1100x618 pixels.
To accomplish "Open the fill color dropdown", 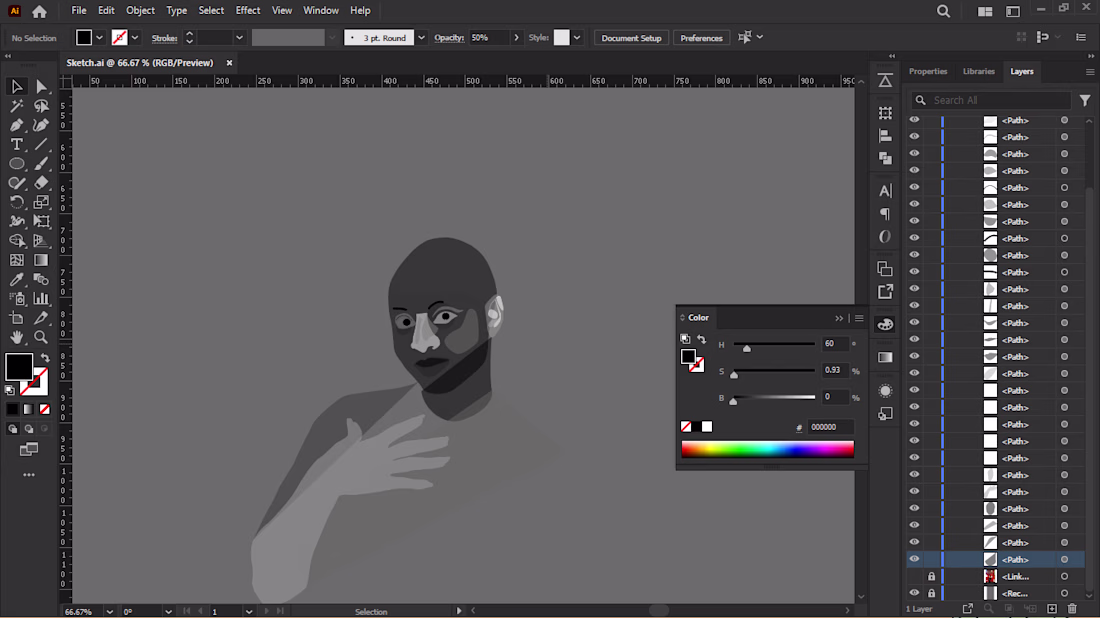I will click(100, 38).
